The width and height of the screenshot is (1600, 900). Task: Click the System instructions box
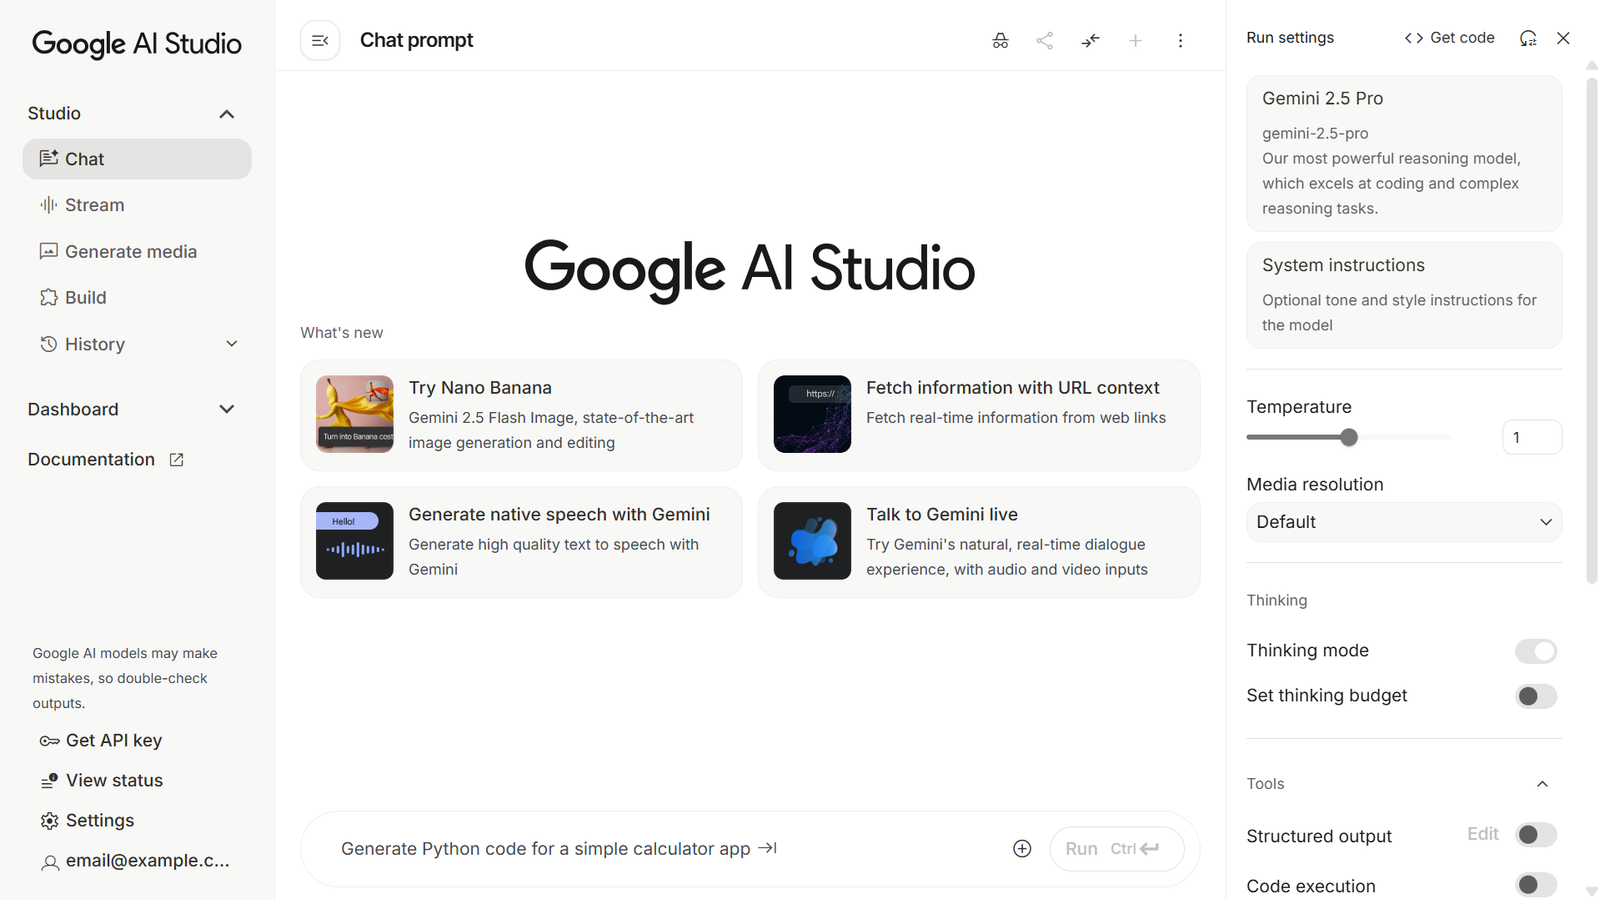(x=1404, y=295)
